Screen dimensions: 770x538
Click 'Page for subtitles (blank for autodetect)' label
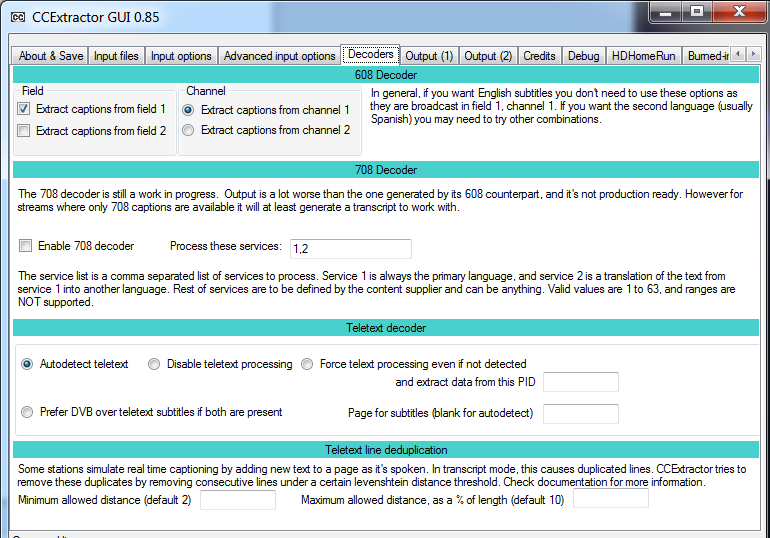(x=440, y=413)
